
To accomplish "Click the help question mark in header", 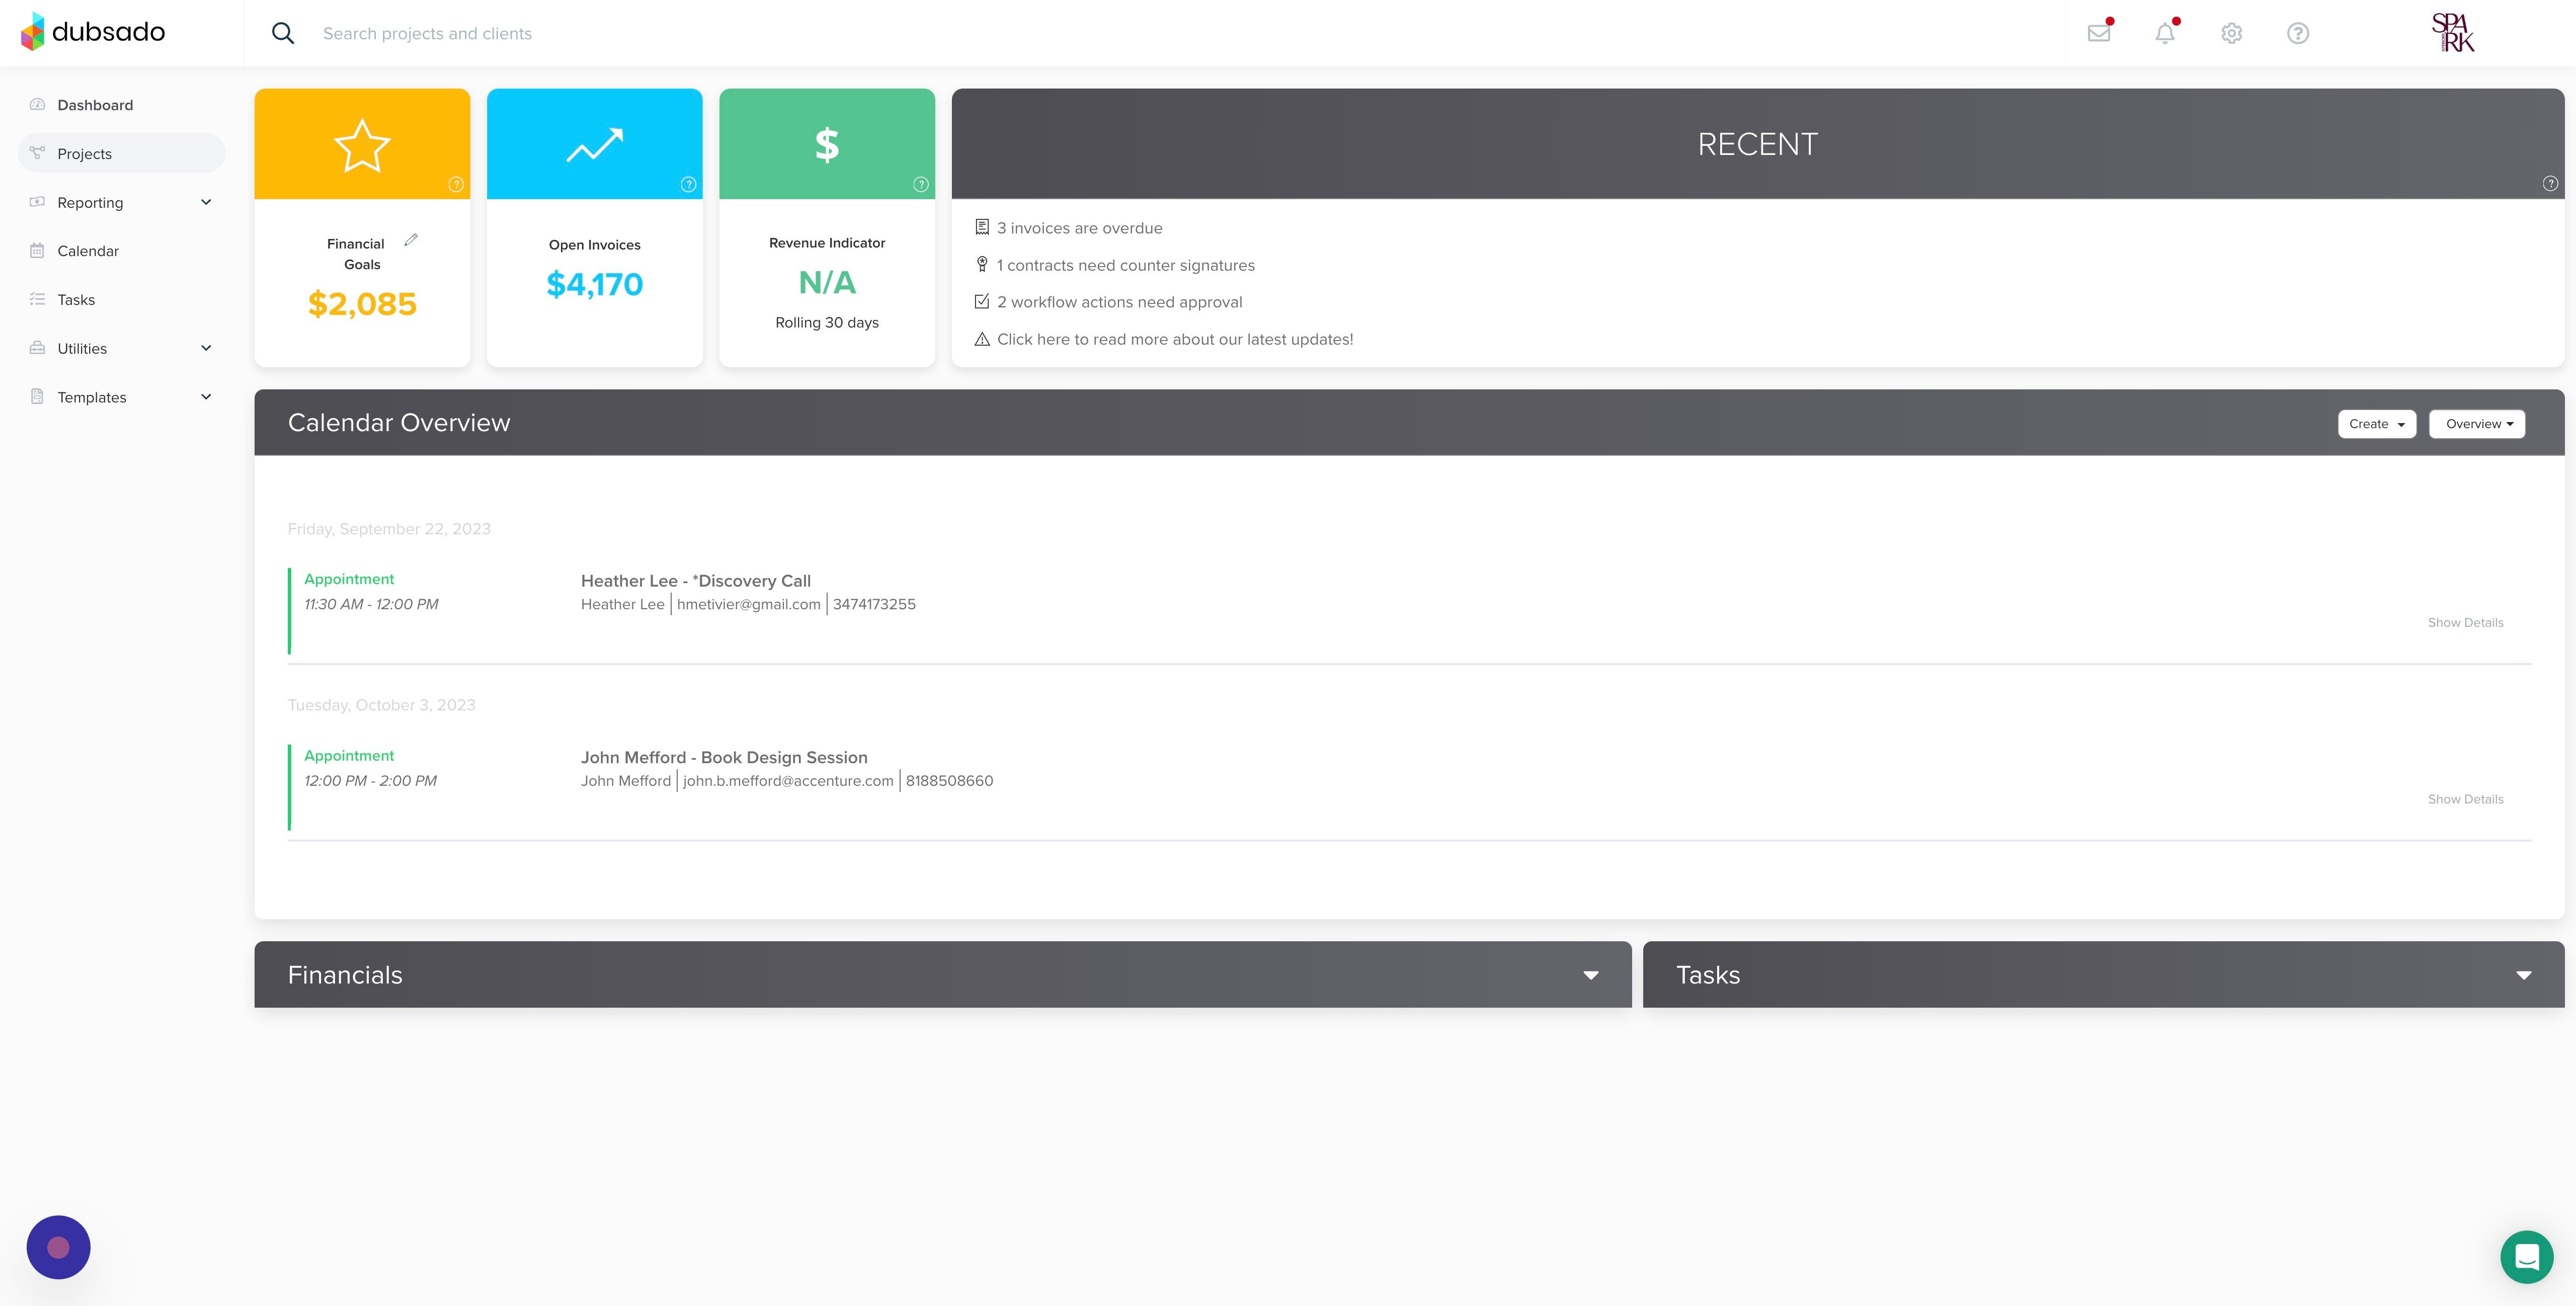I will [x=2298, y=33].
